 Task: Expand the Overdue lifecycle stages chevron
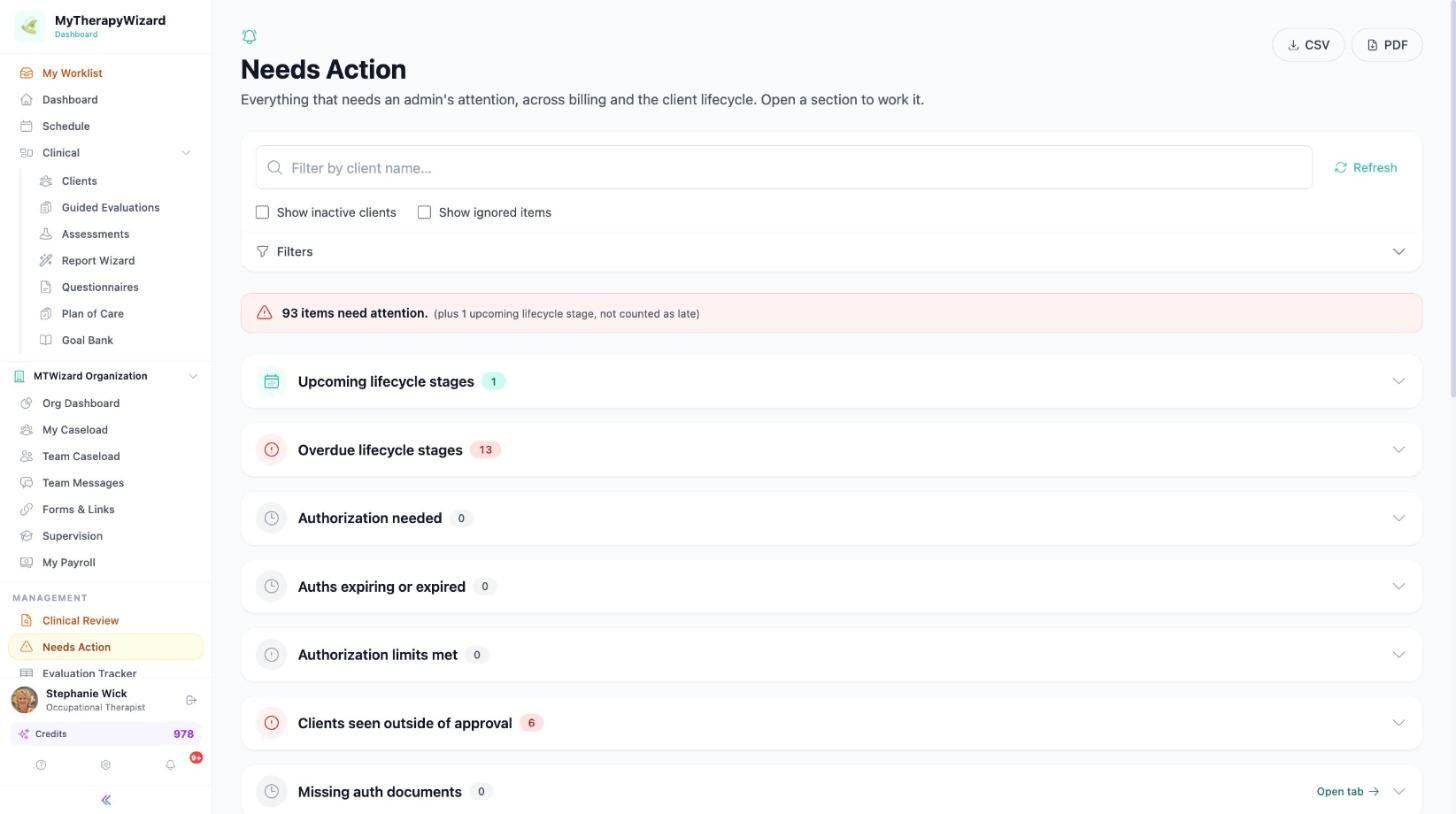pyautogui.click(x=1399, y=450)
